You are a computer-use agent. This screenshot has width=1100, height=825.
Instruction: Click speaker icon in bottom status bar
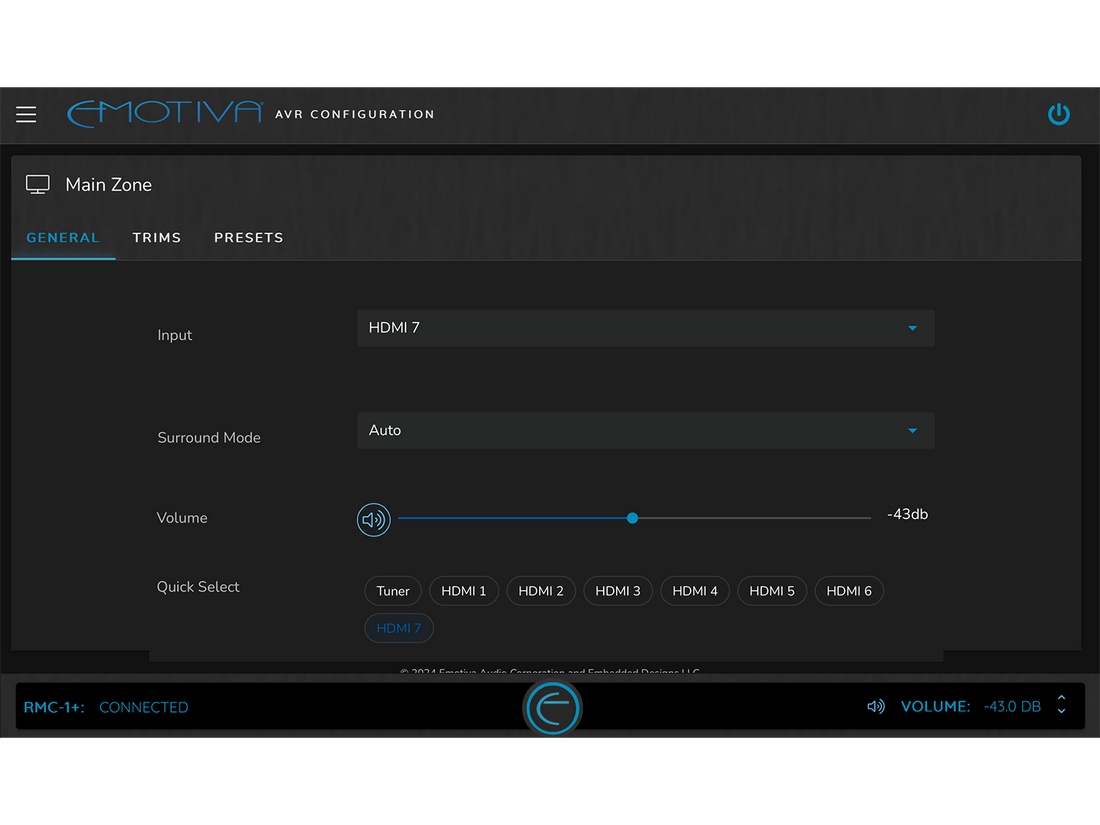coord(876,707)
